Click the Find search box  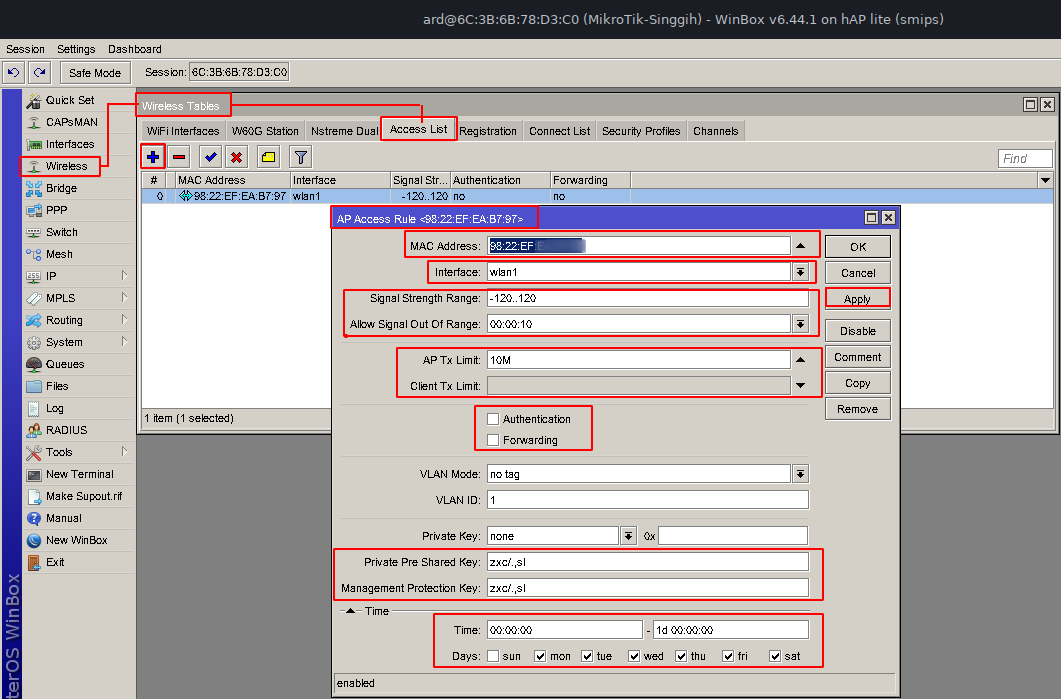coord(1025,158)
